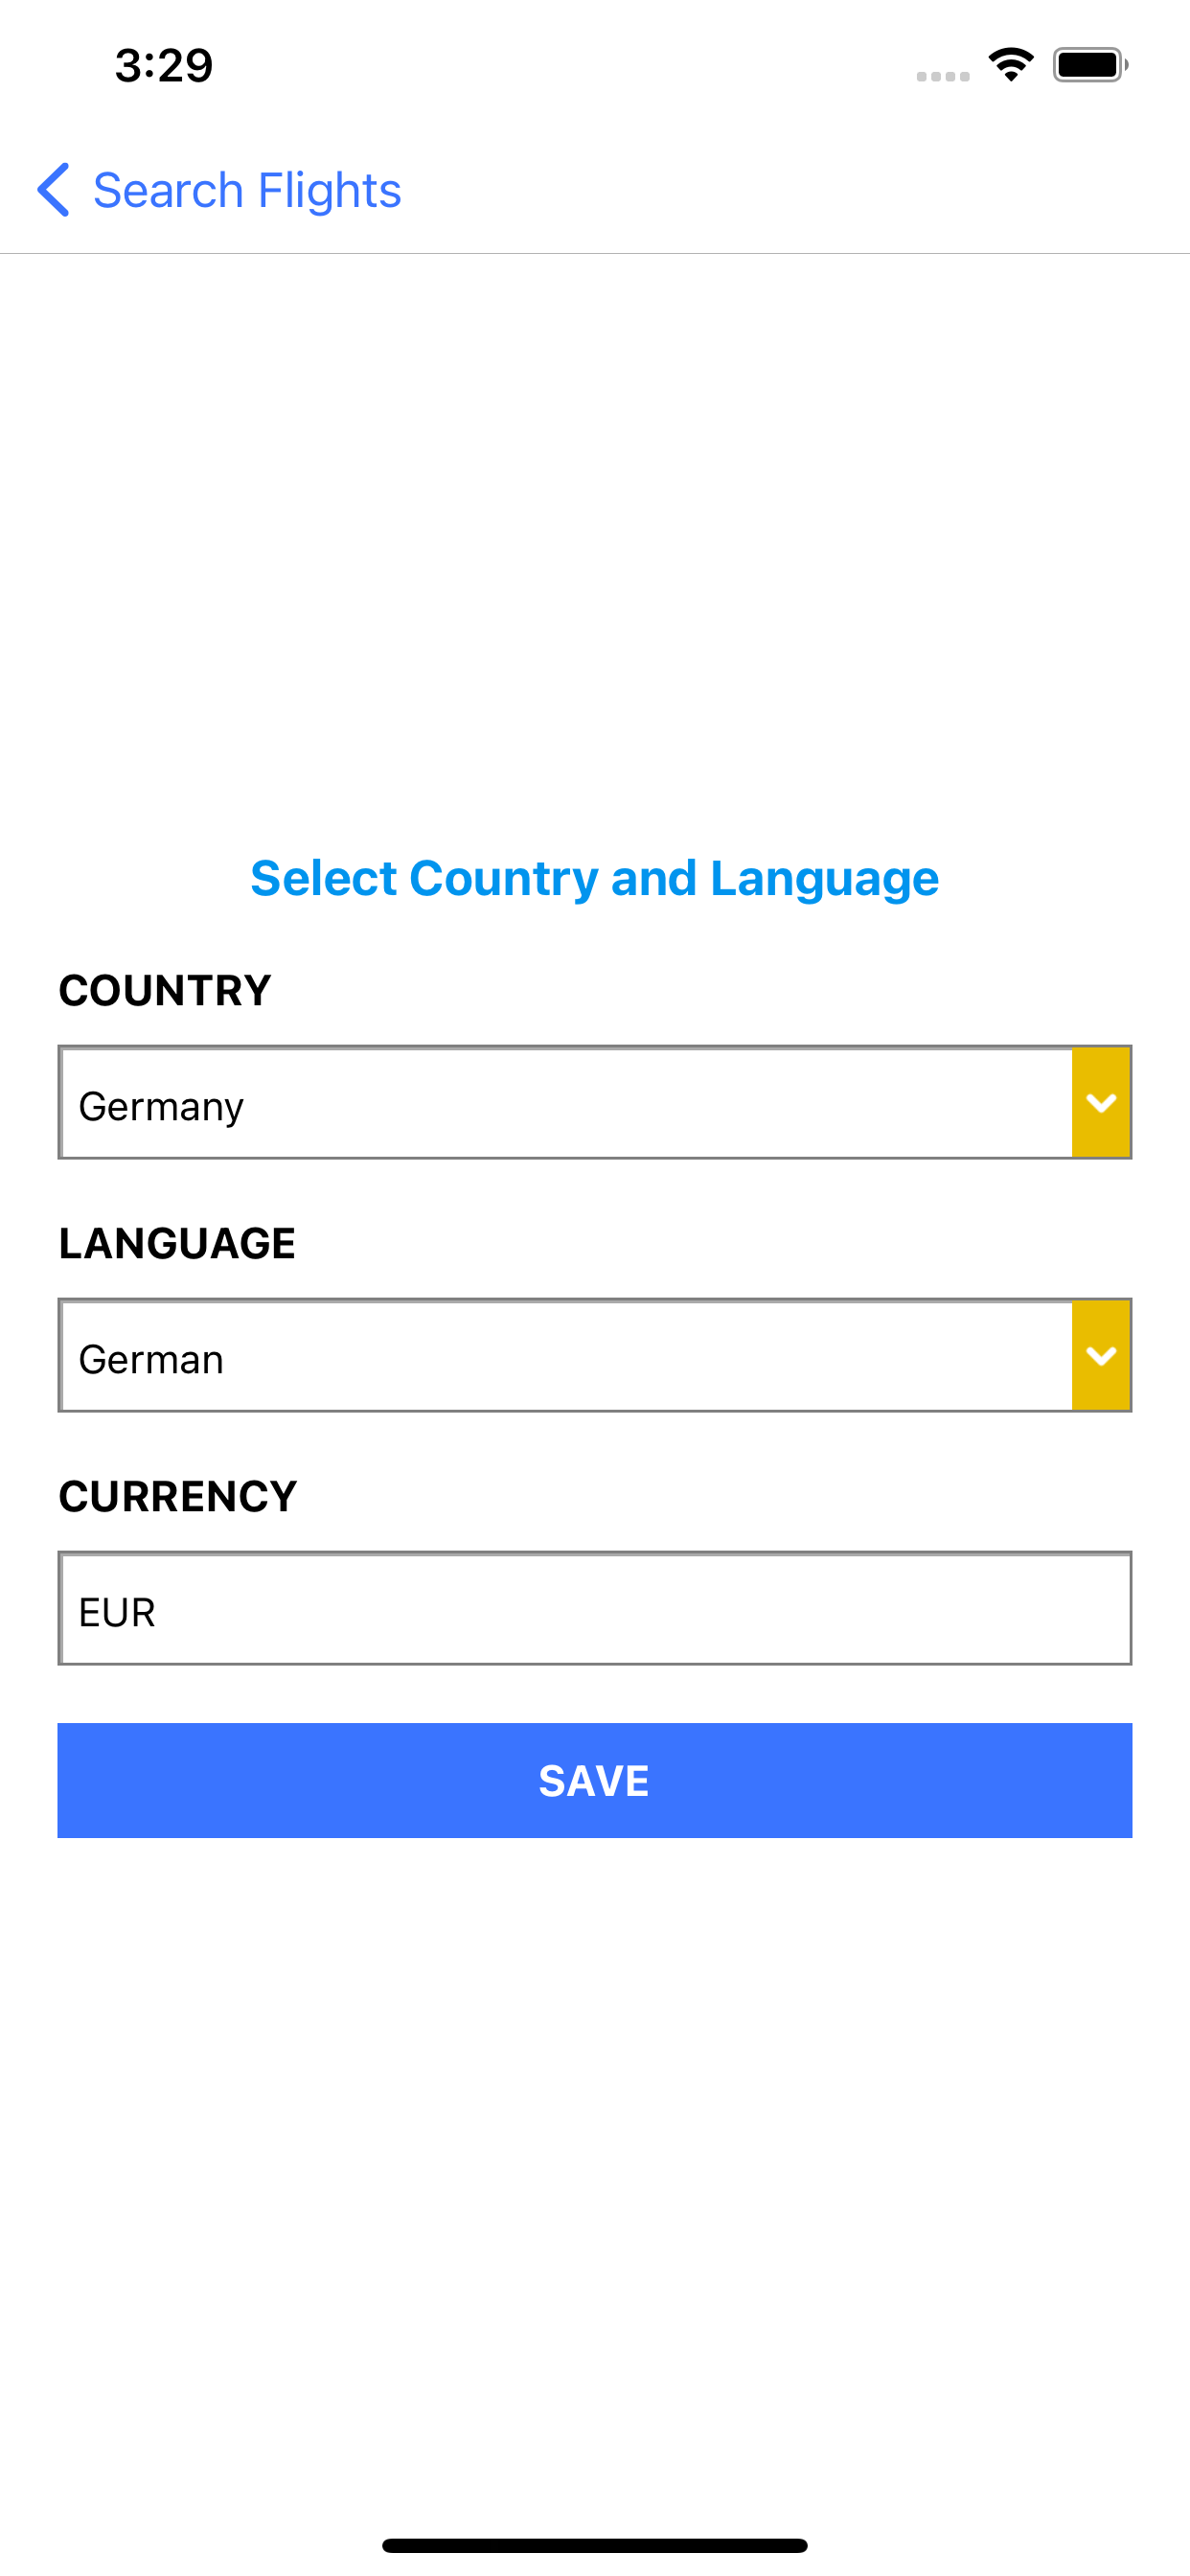Screen dimensions: 1190x2576
Task: Click blank space below SAVE button
Action: tap(595, 2180)
